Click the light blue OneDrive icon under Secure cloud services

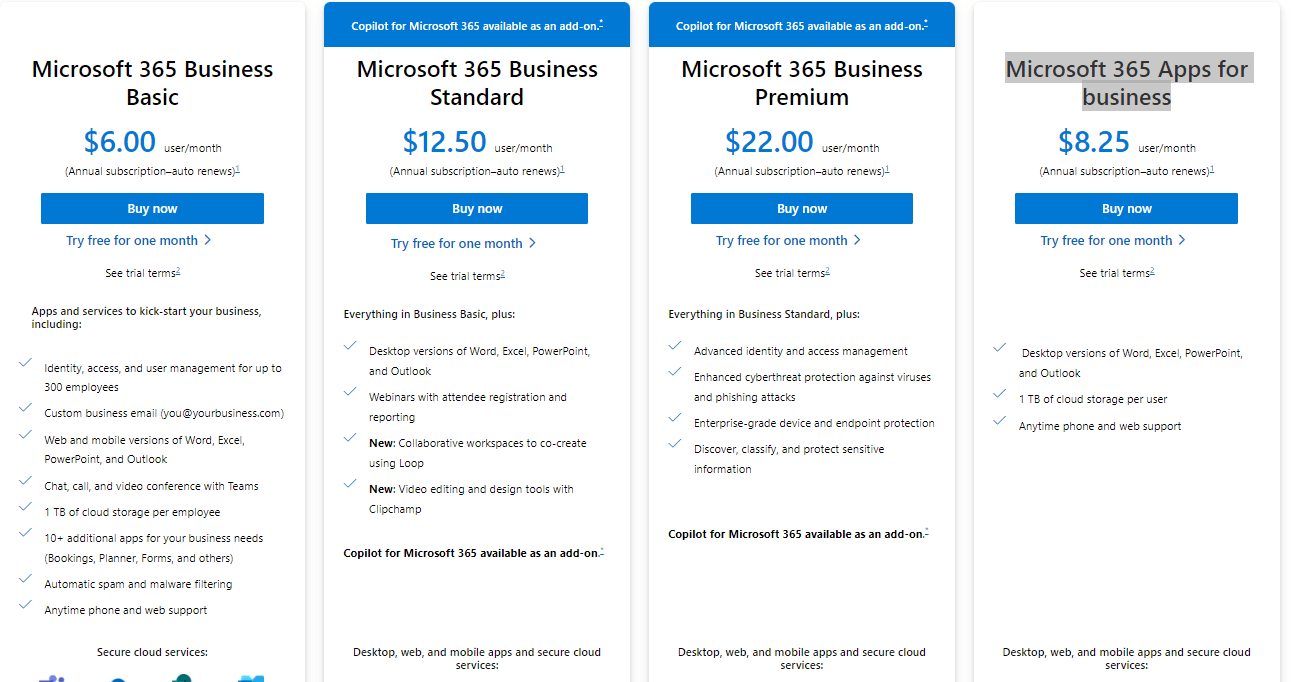coord(250,678)
